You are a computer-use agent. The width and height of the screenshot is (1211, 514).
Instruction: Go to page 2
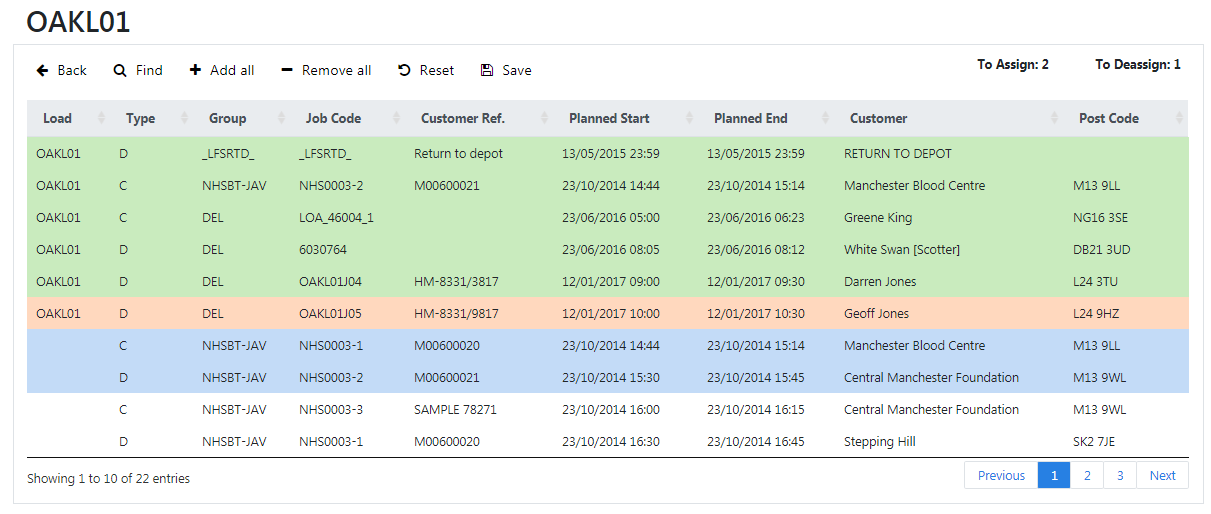point(1087,475)
